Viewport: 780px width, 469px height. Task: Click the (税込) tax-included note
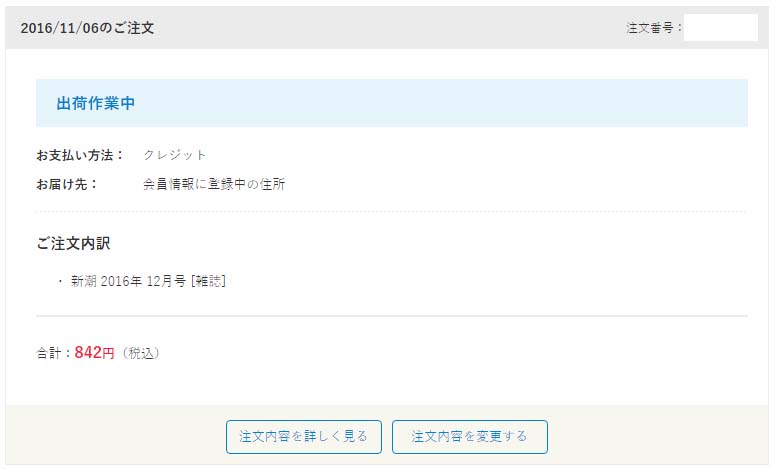click(x=141, y=353)
